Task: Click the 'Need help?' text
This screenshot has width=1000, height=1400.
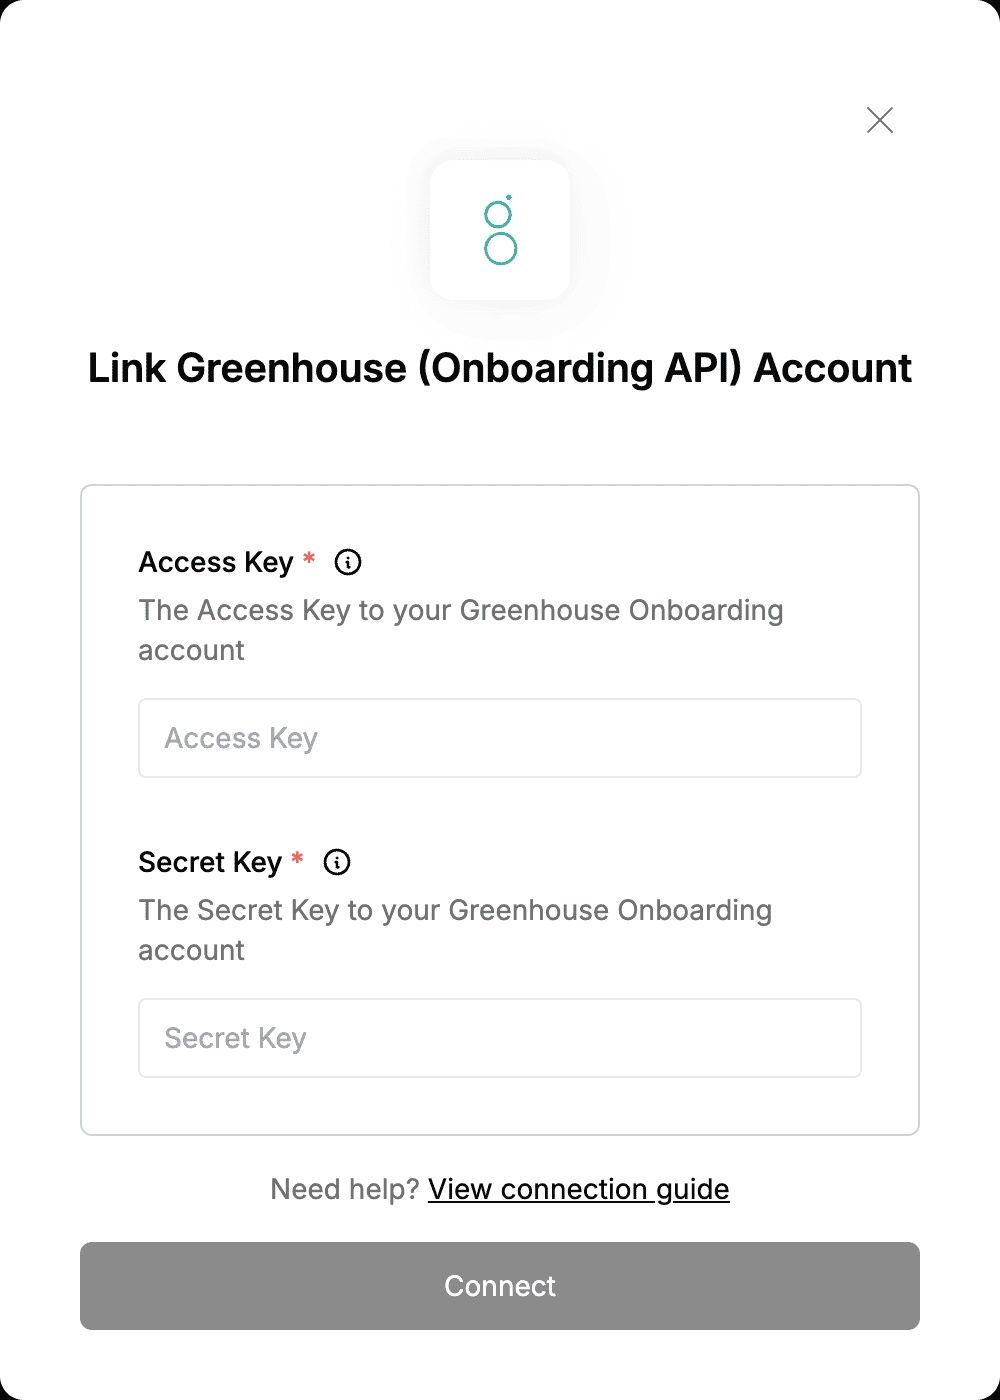Action: pyautogui.click(x=345, y=1189)
